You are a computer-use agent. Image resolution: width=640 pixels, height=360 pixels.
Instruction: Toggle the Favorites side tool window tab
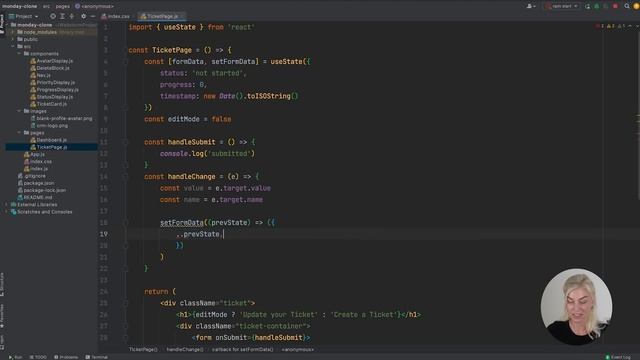[x=2, y=316]
